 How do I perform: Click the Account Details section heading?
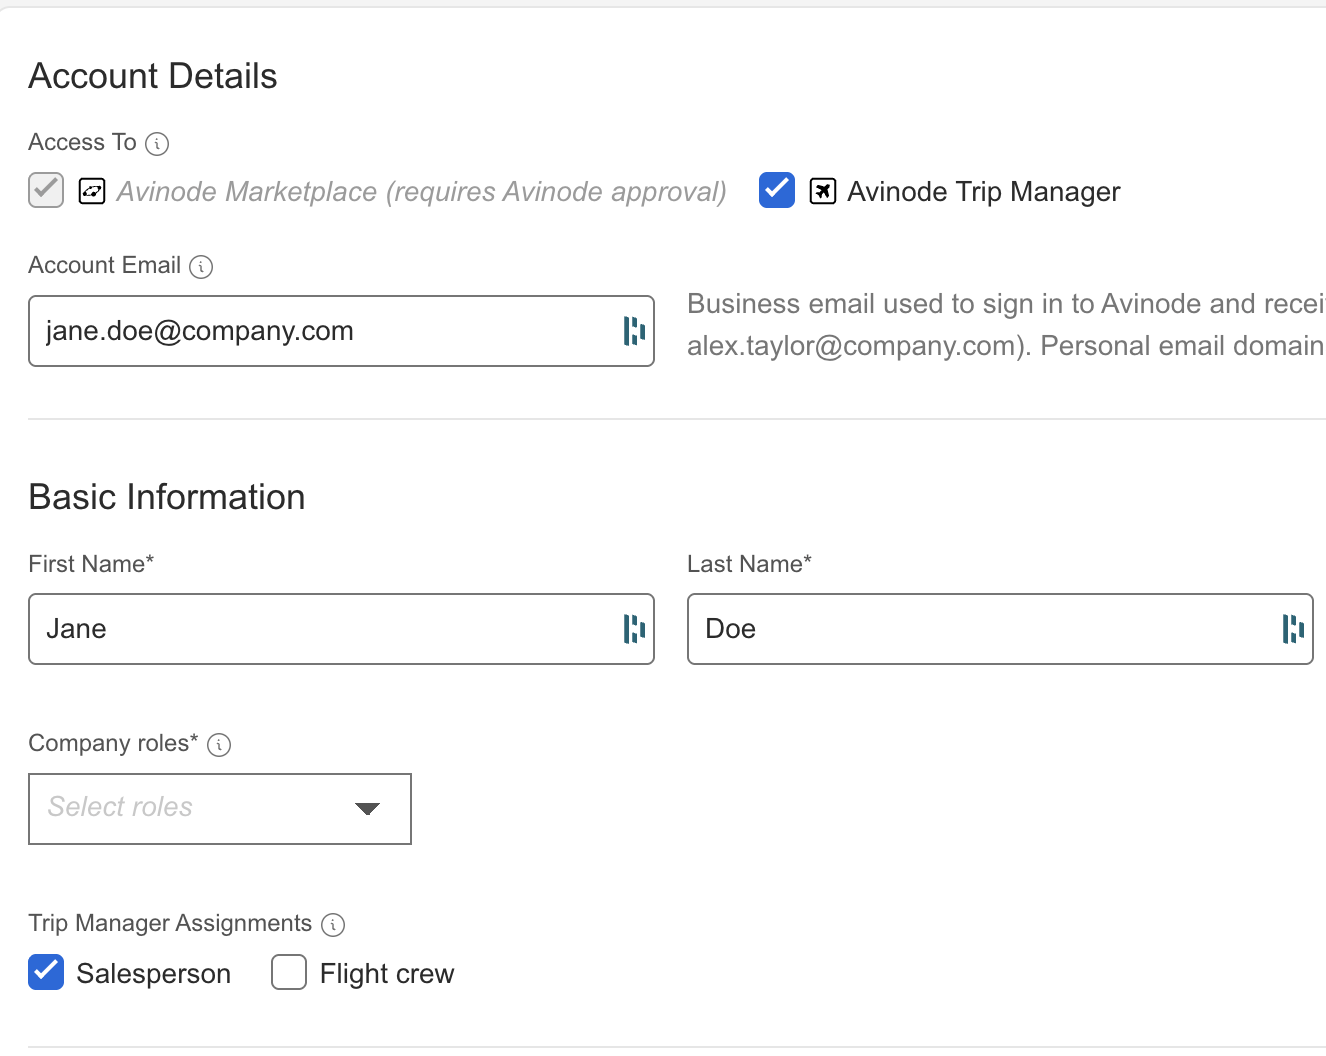coord(153,76)
